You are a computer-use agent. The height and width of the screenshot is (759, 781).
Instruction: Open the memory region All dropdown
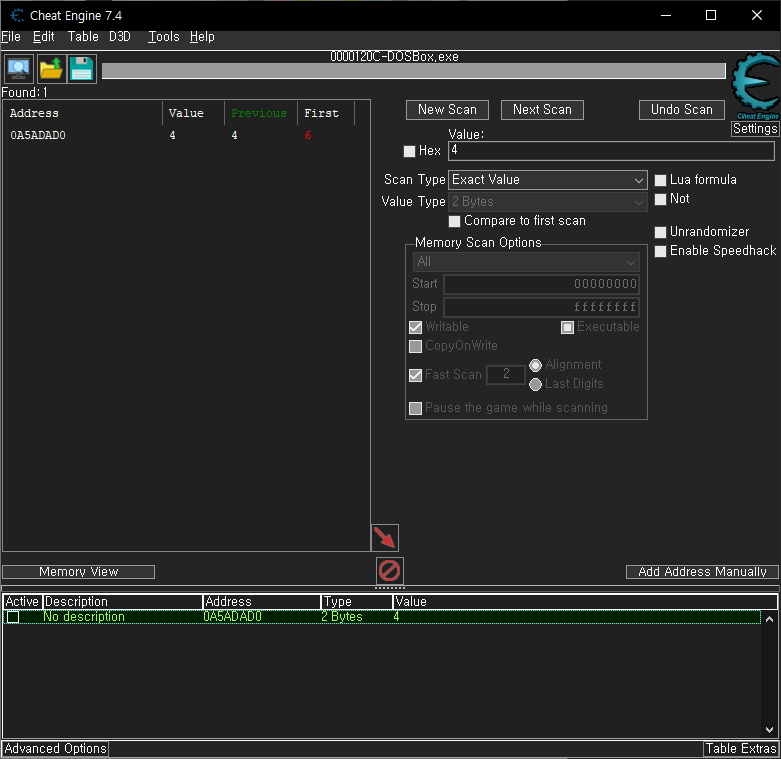(x=526, y=262)
